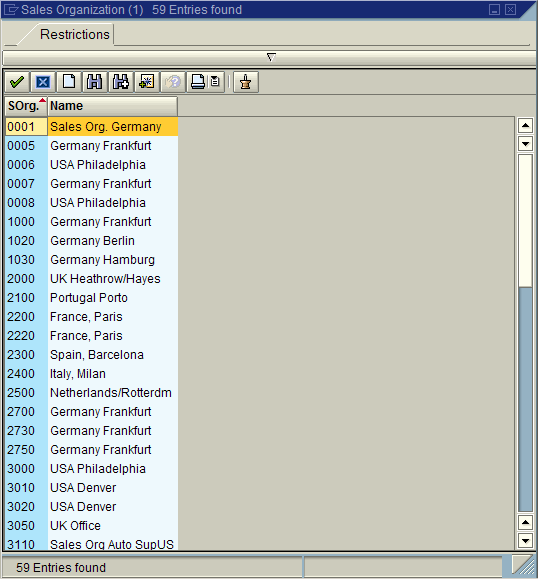538x580 pixels.
Task: Open Find with the binoculars icon
Action: 95,82
